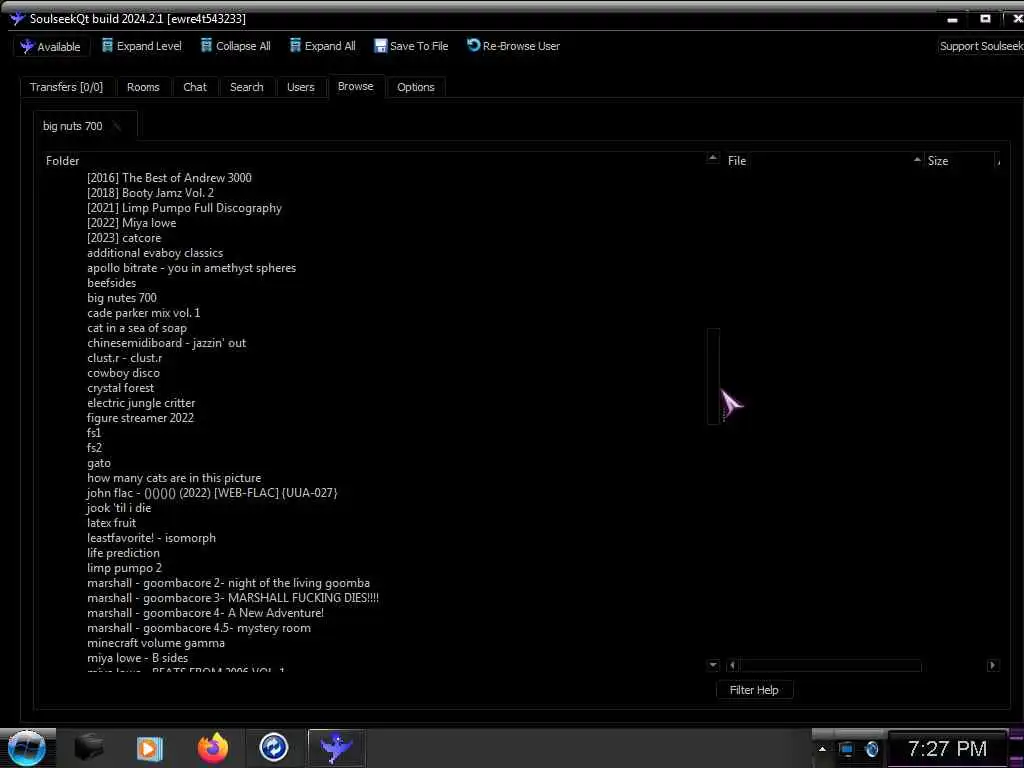Open the Users tab
This screenshot has height=768, width=1024.
click(x=300, y=87)
